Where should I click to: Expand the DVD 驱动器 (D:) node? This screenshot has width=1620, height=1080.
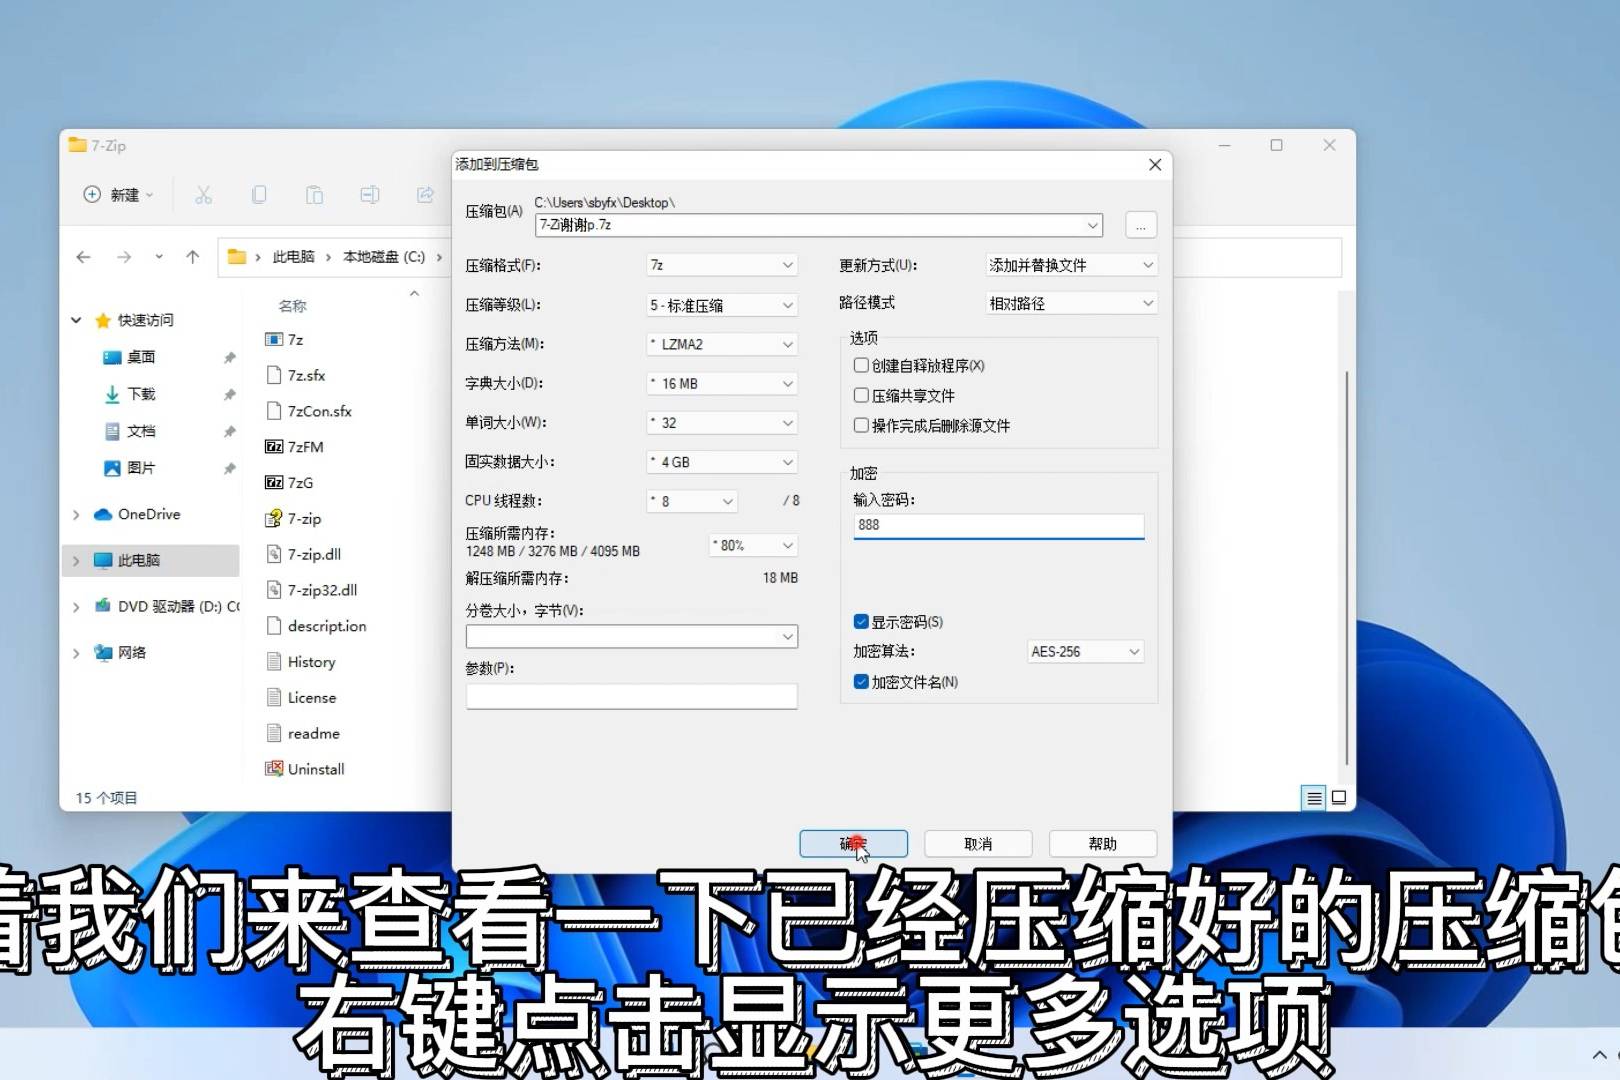click(76, 606)
